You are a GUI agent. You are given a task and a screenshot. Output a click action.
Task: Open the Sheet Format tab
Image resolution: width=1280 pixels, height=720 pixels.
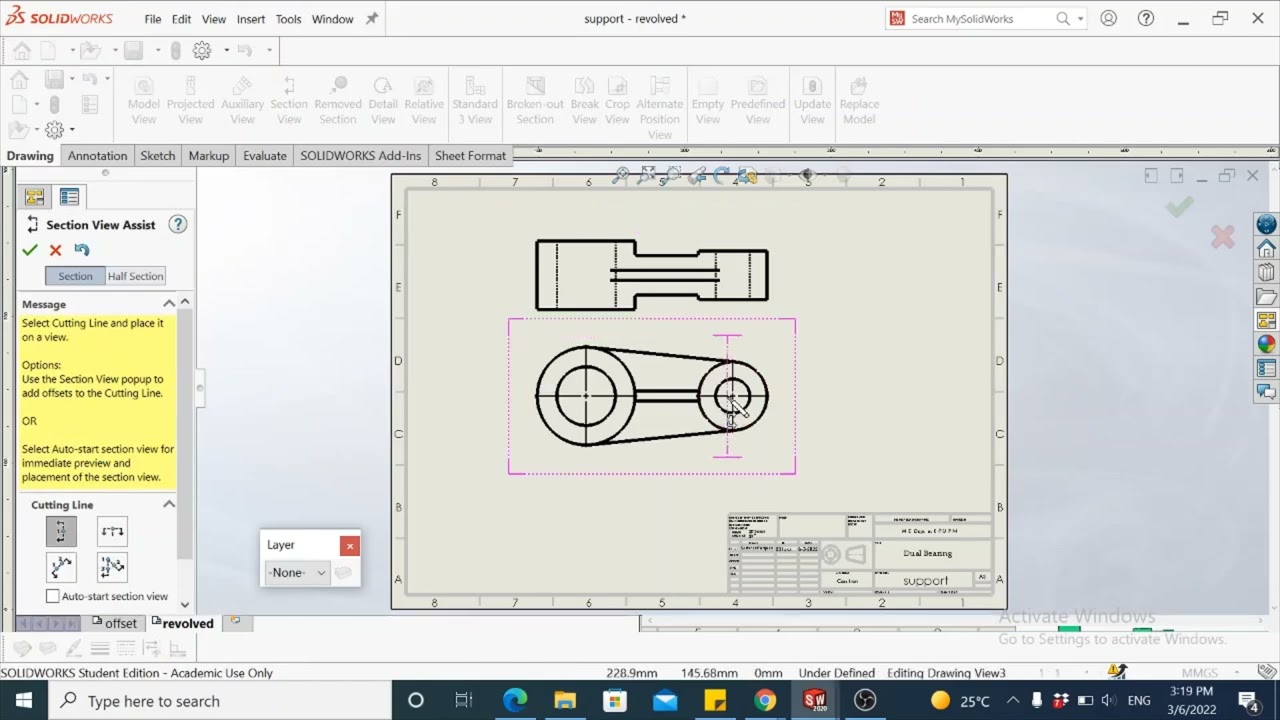click(470, 156)
